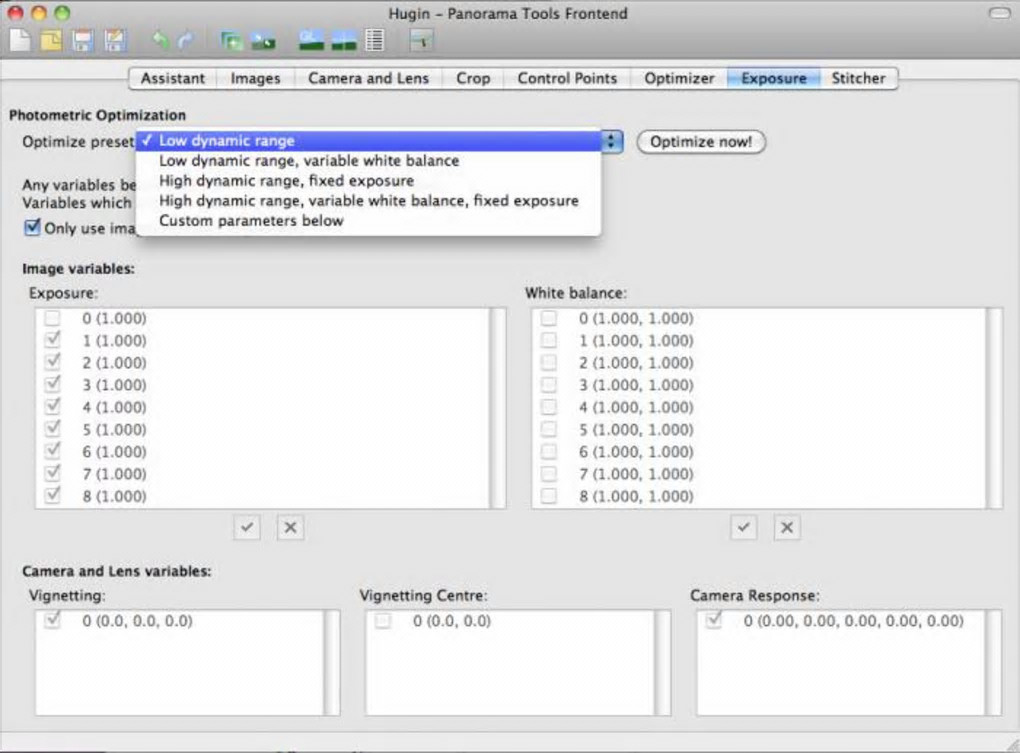1020x753 pixels.
Task: Click the Exposure list scrollbar
Action: point(498,408)
